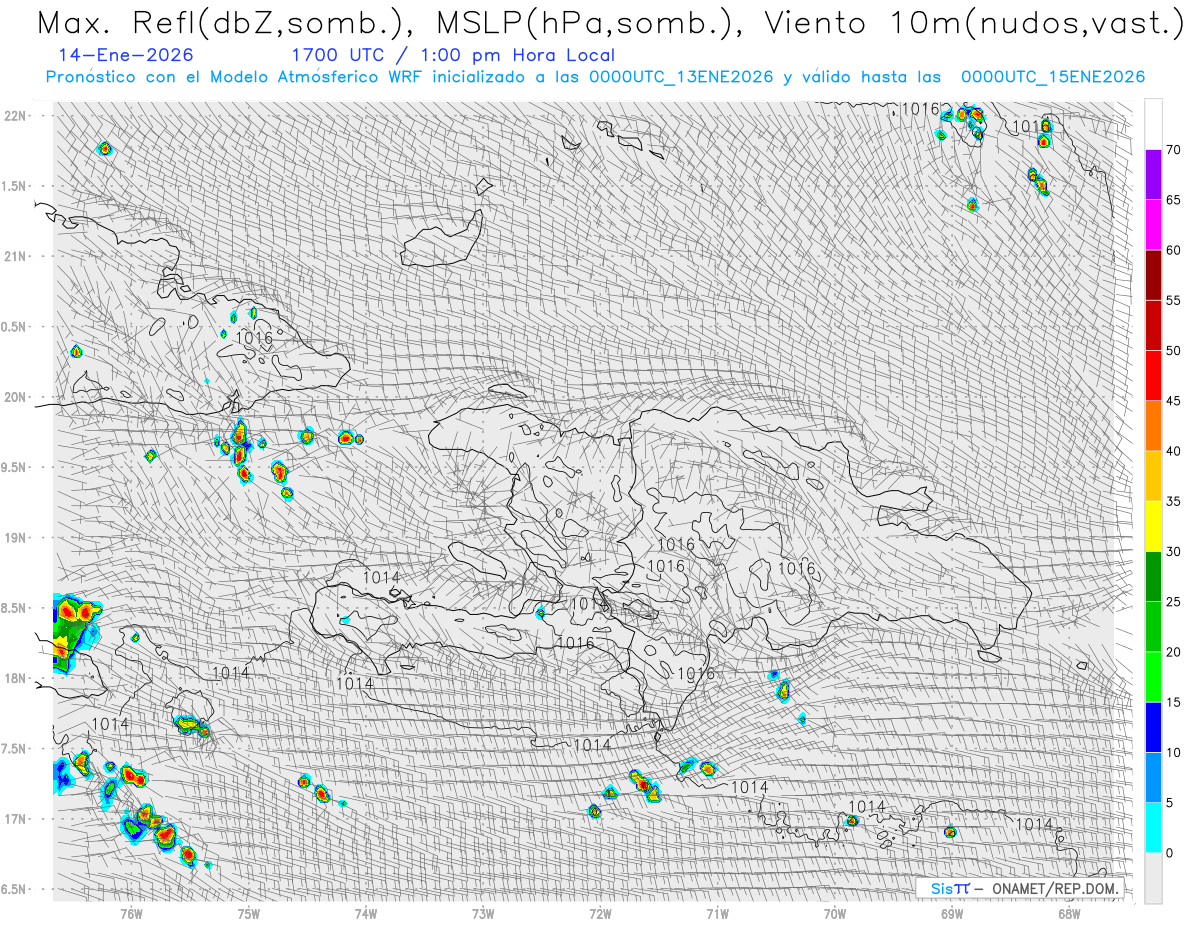Select the bright green 15-20 dBZ swatch
Screen dimensions: 1200x927
pos(1153,677)
